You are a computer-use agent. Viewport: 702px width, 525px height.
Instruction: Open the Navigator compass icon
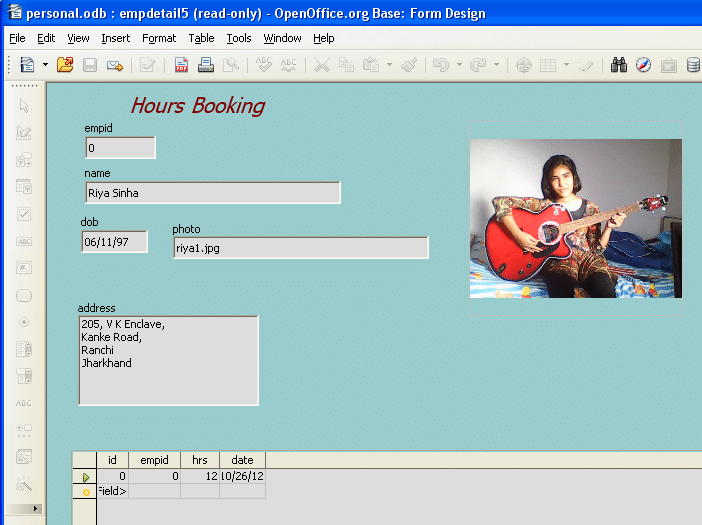(x=643, y=65)
